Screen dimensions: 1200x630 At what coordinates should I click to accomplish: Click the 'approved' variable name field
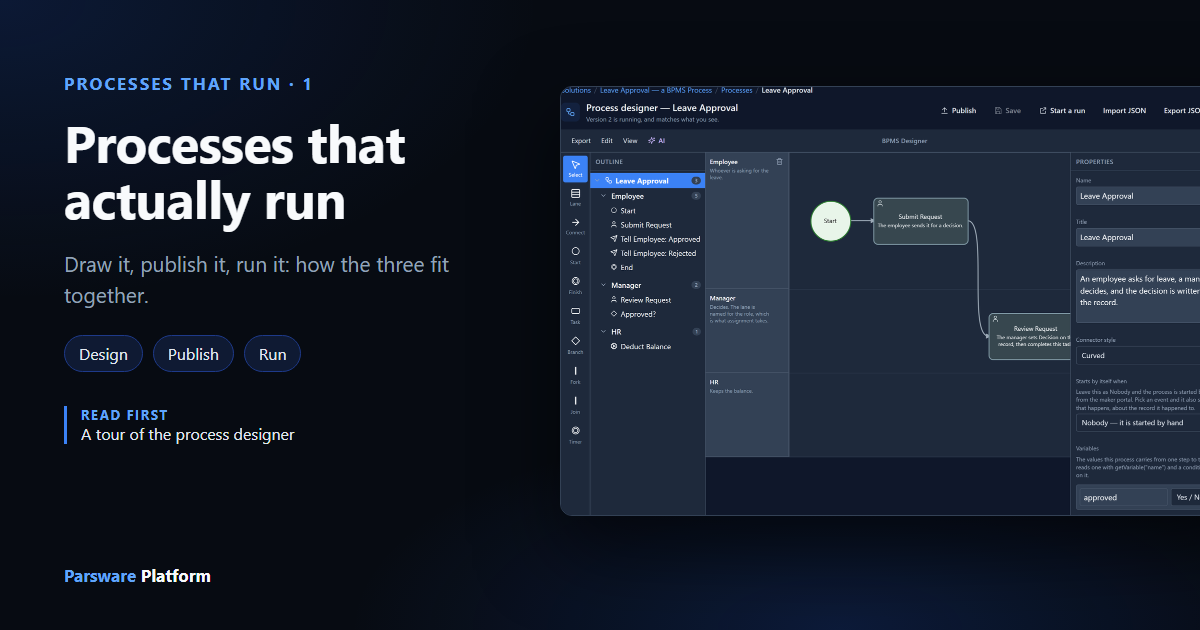point(1122,497)
